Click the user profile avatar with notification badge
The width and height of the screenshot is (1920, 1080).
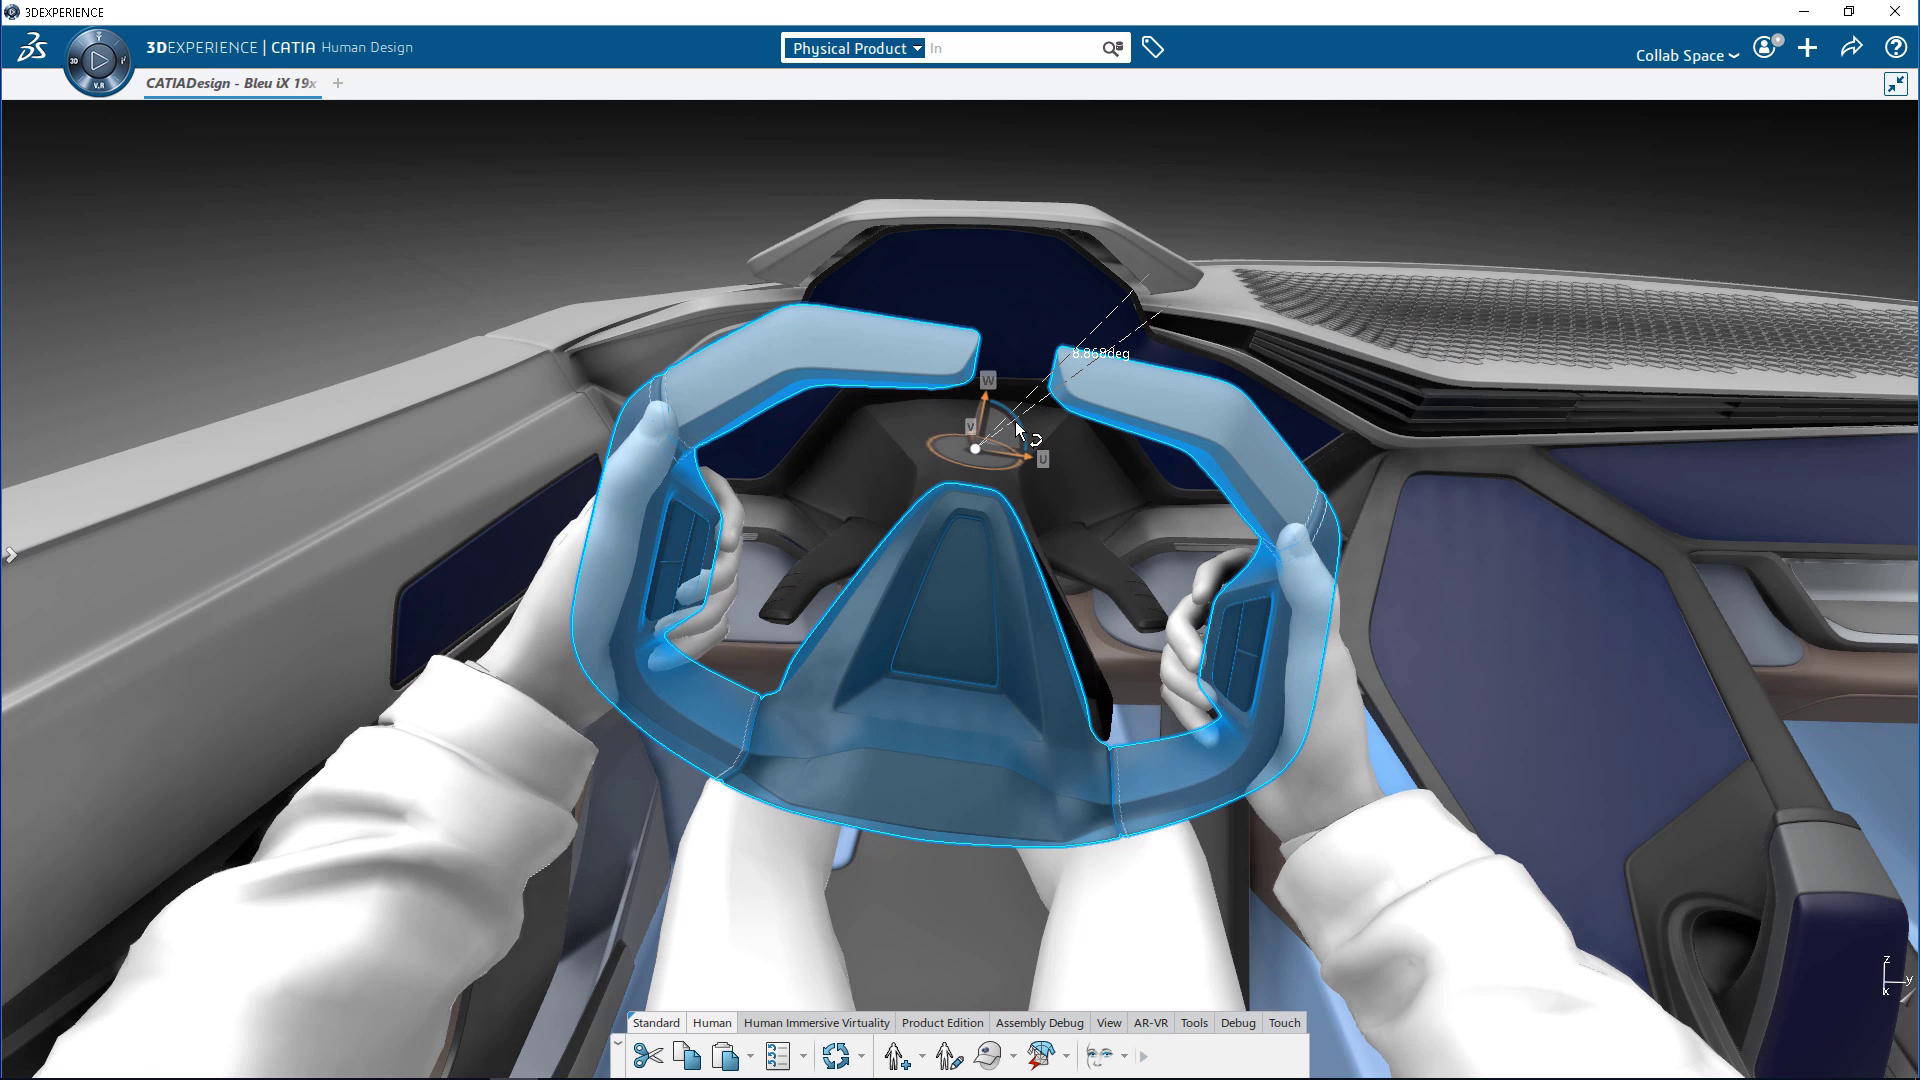1765,47
